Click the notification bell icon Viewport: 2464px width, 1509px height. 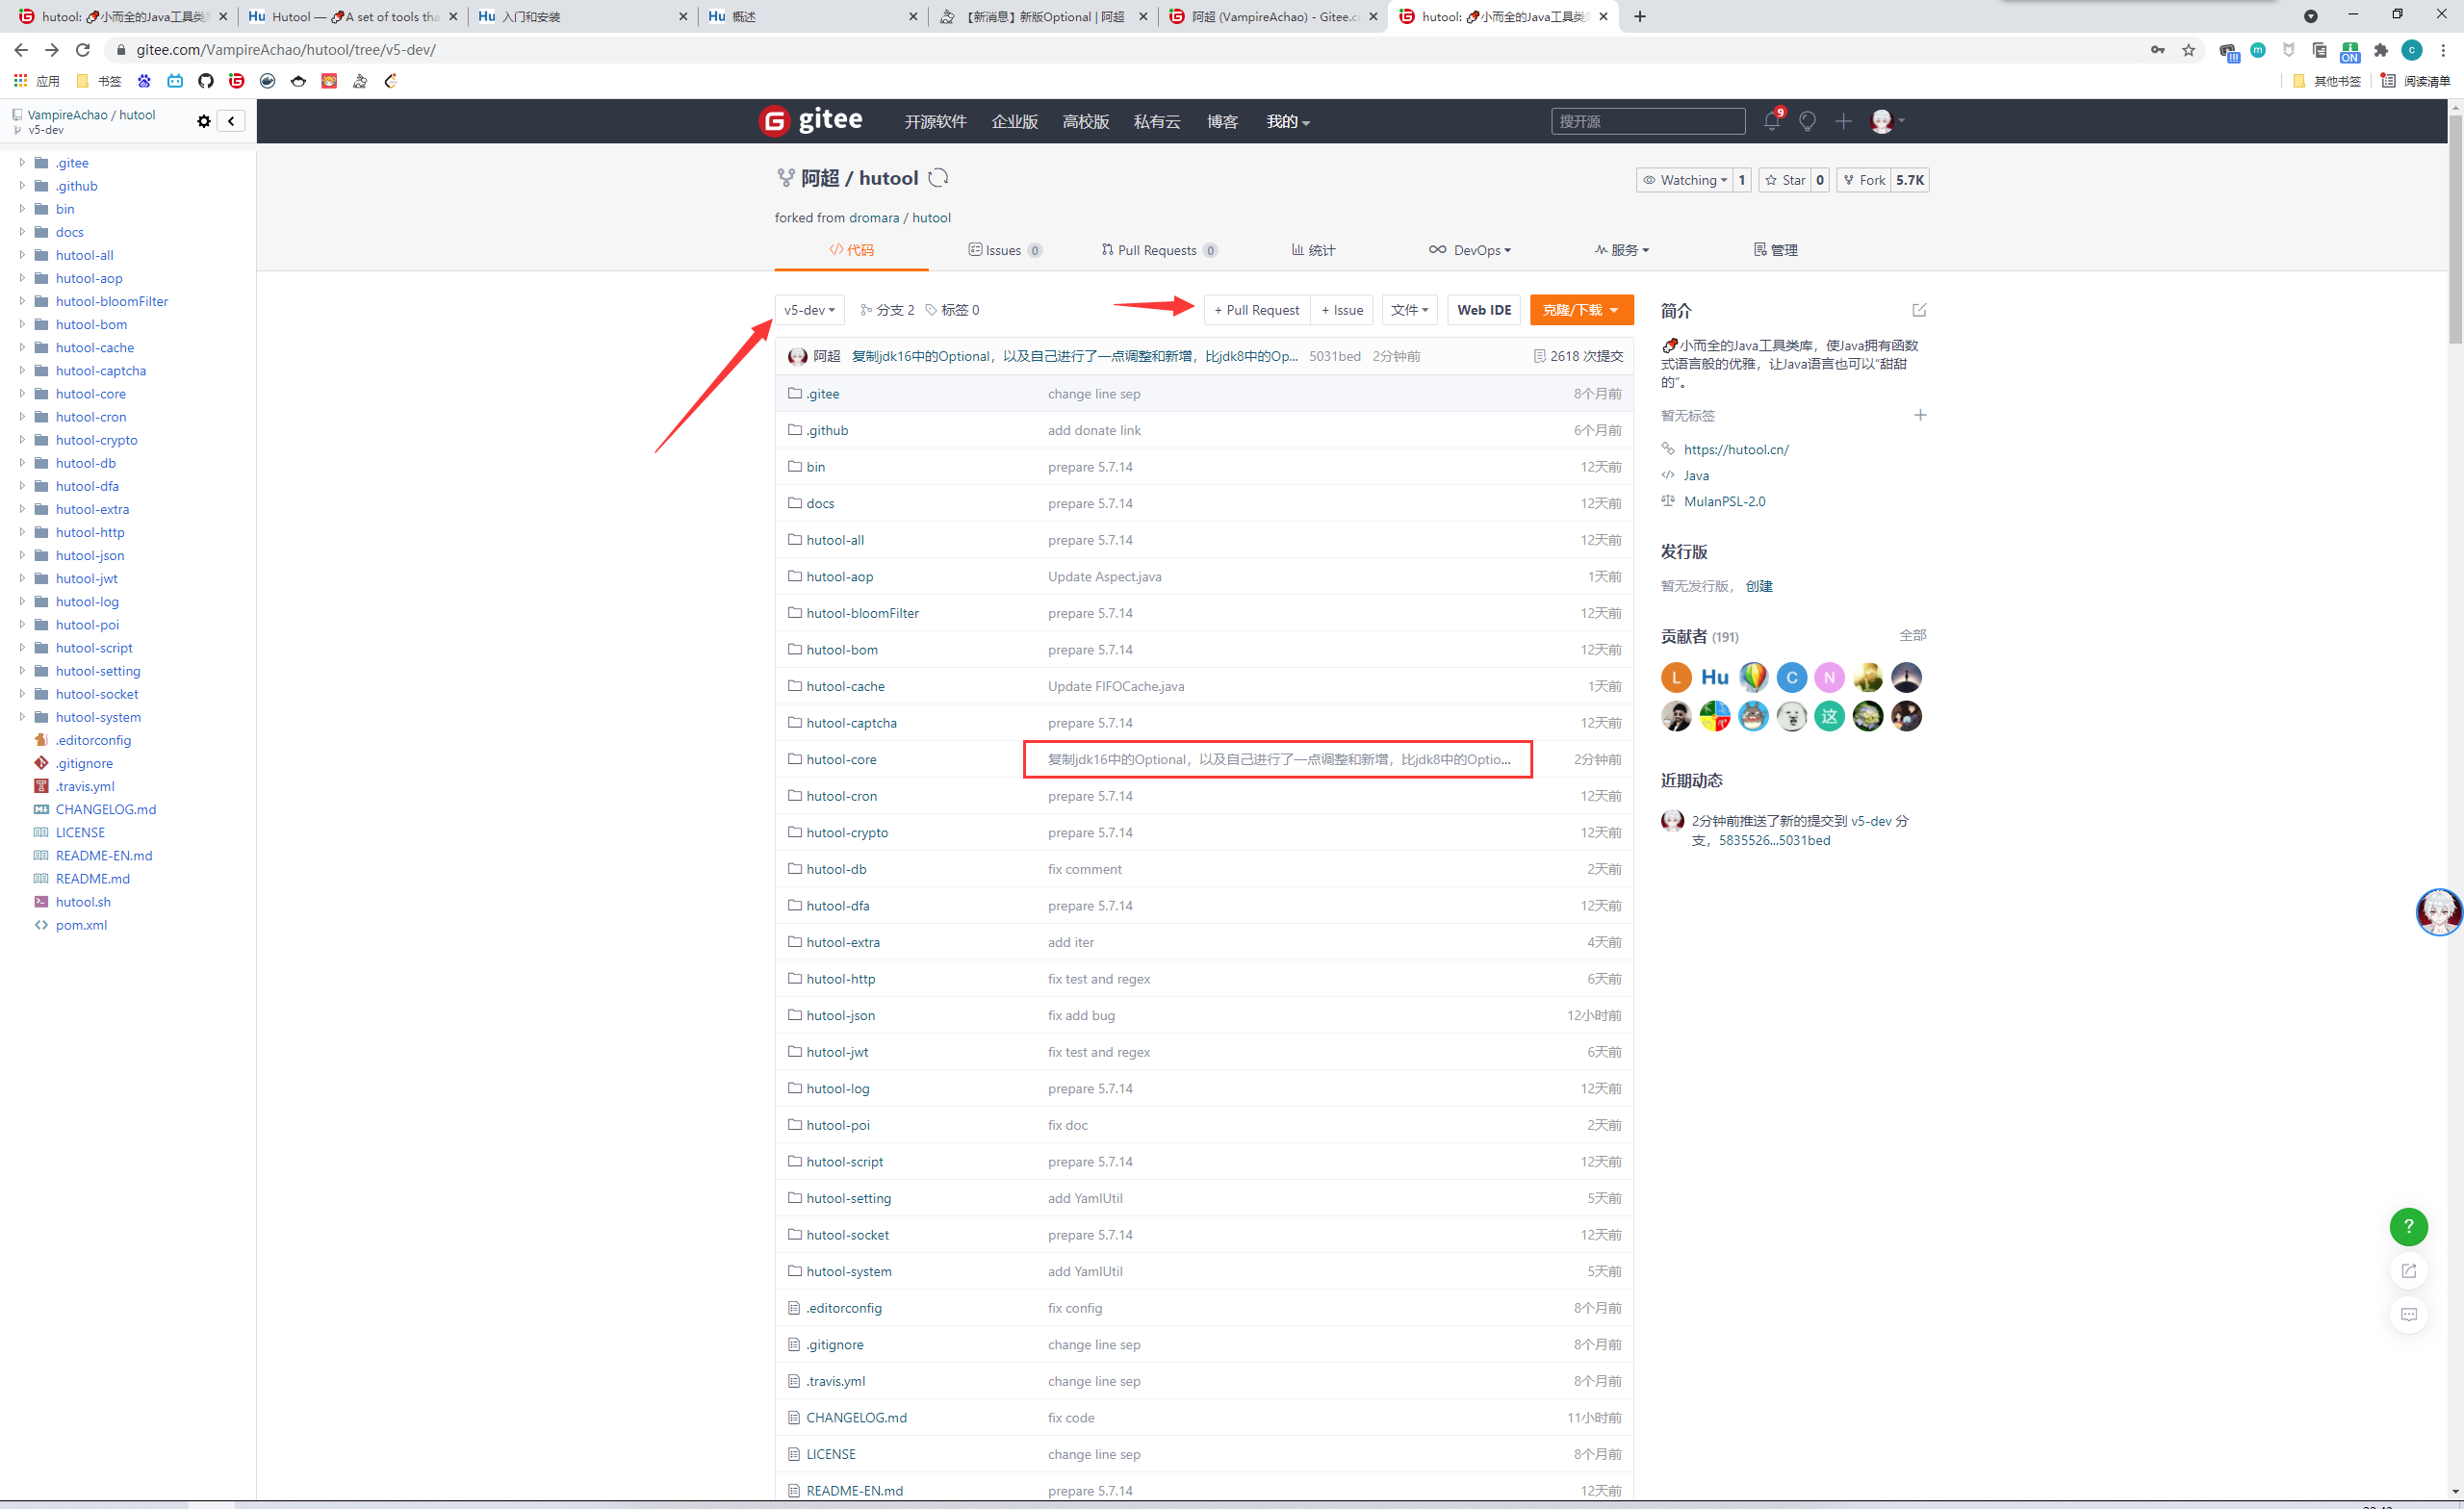tap(1771, 122)
